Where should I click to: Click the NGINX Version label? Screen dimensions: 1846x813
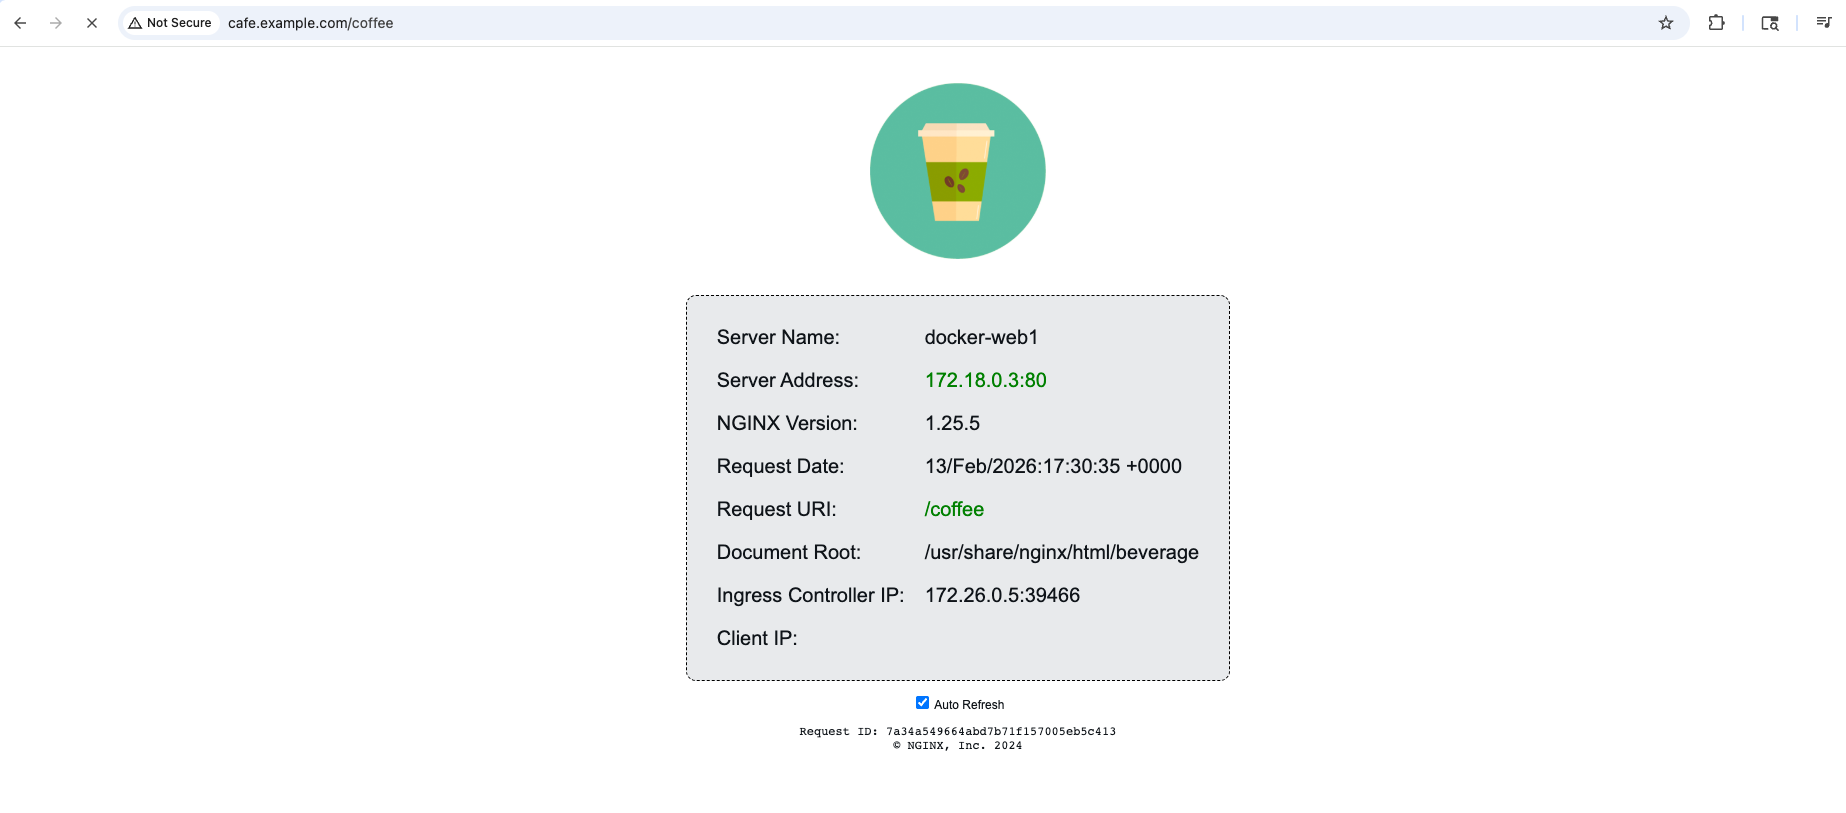pyautogui.click(x=787, y=423)
